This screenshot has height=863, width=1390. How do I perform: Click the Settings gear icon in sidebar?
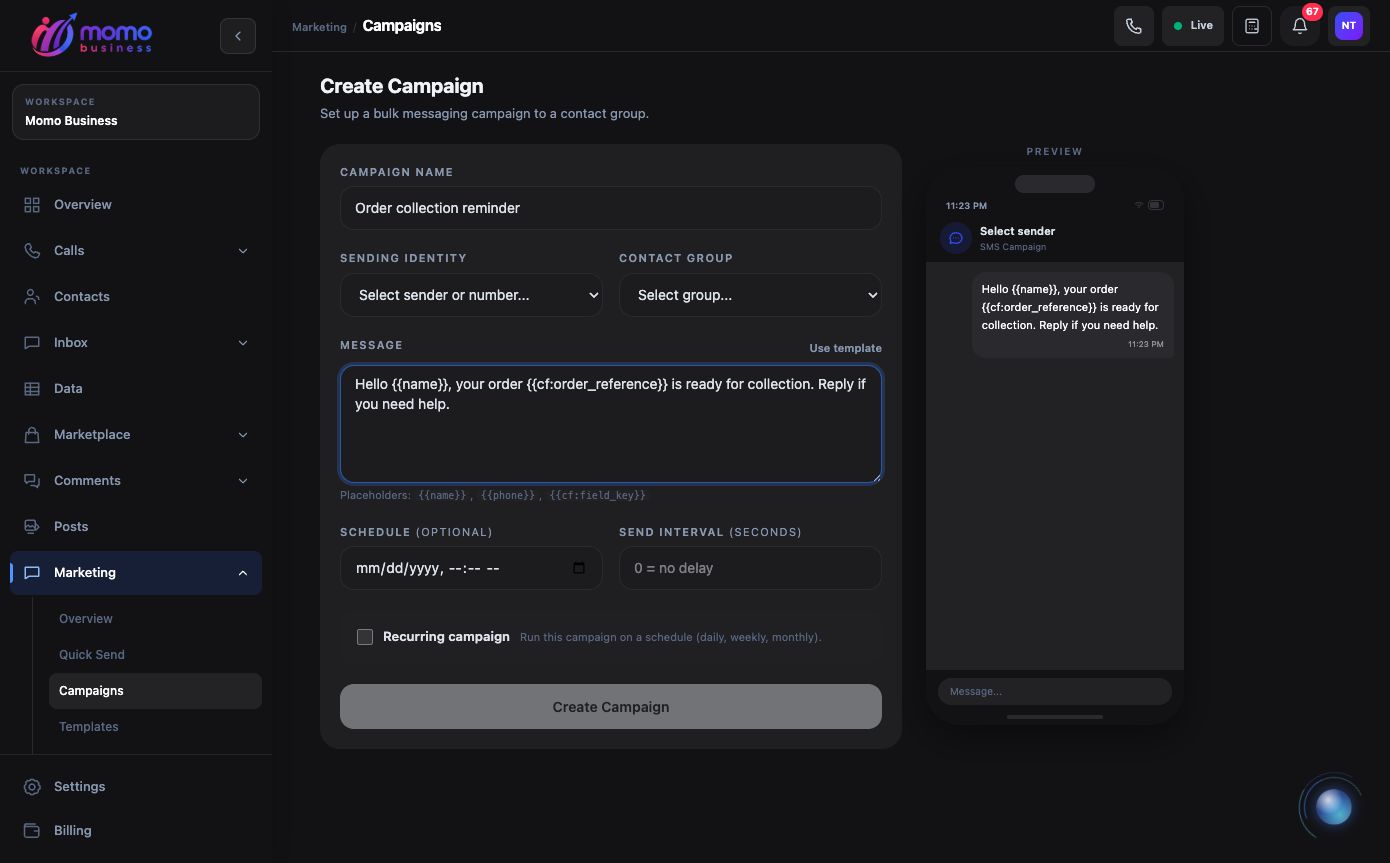32,787
